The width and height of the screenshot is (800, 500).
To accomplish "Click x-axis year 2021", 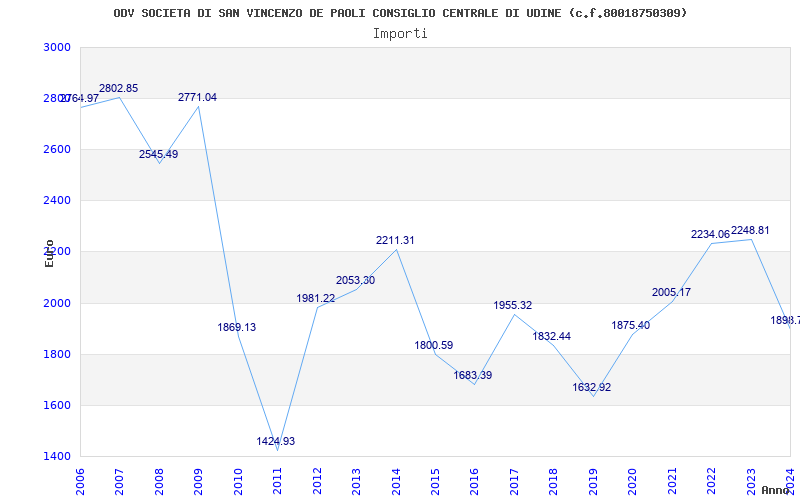I will point(672,481).
